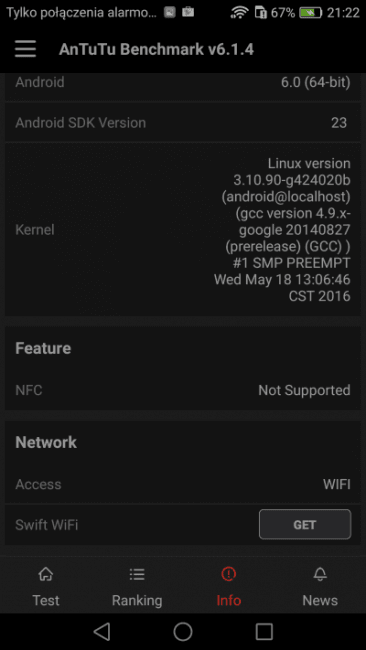Tap AnTuTu Benchmark v6.1.4 title
This screenshot has height=650, width=366.
click(156, 50)
